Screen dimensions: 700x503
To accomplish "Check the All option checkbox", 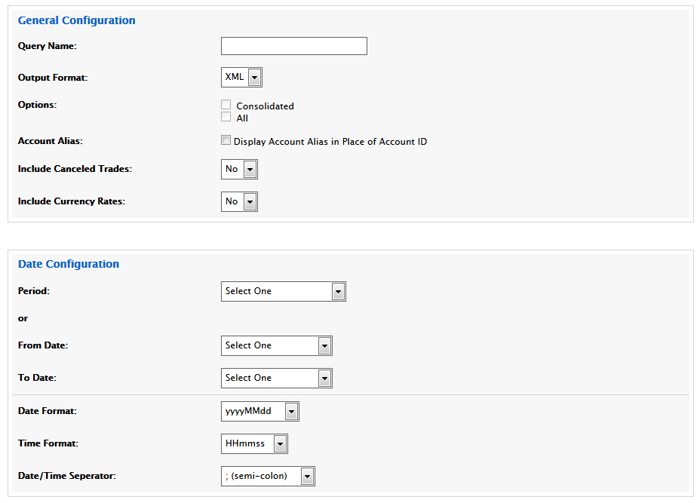I will (x=226, y=116).
